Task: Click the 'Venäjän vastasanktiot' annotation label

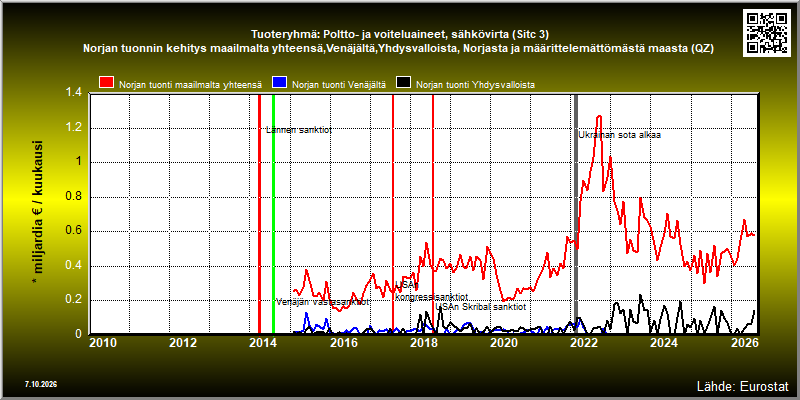Action: click(x=322, y=302)
